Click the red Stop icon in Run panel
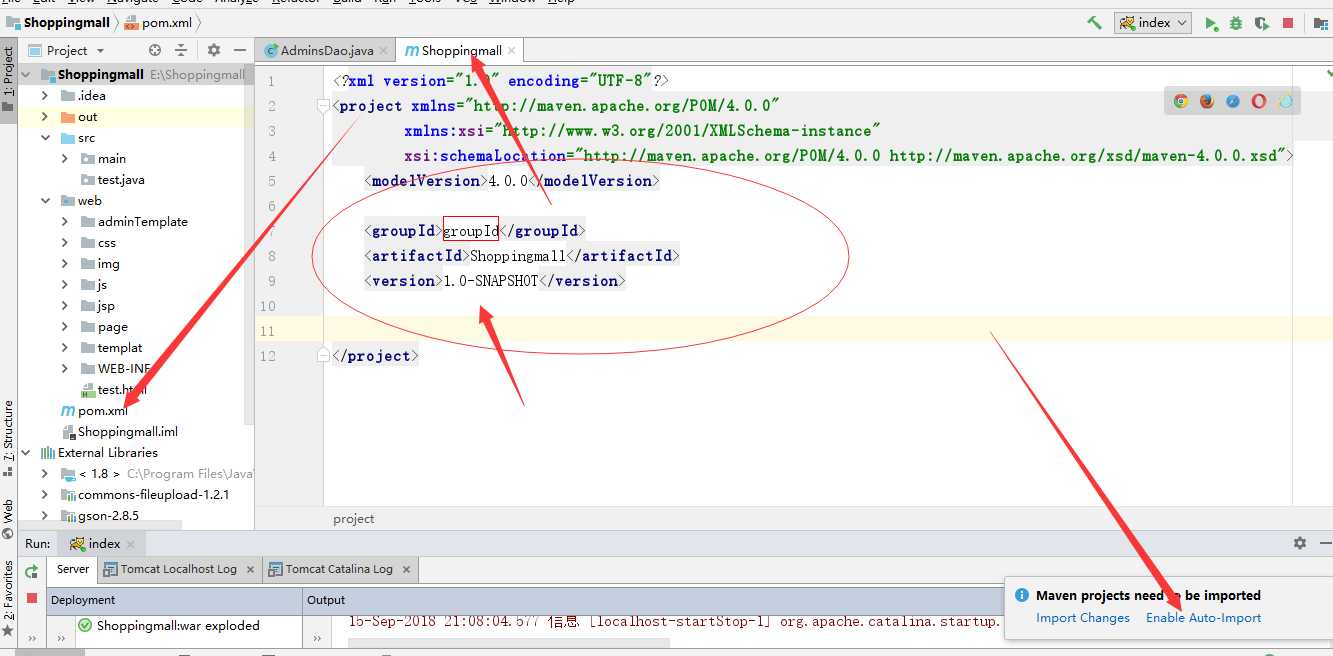1333x656 pixels. pos(32,598)
